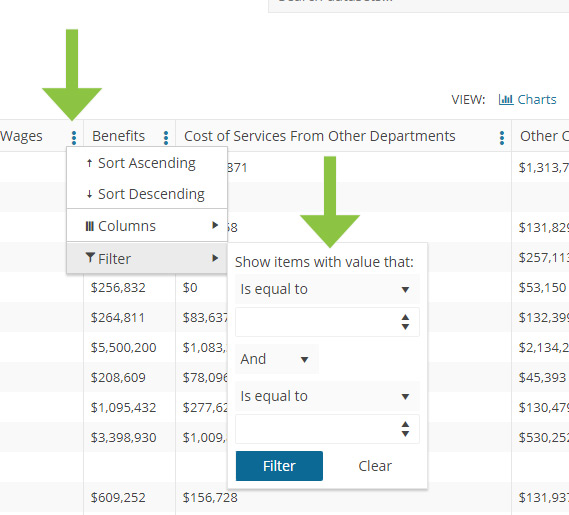Open the first 'Is equal to' dropdown
The image size is (569, 515).
[x=327, y=289]
